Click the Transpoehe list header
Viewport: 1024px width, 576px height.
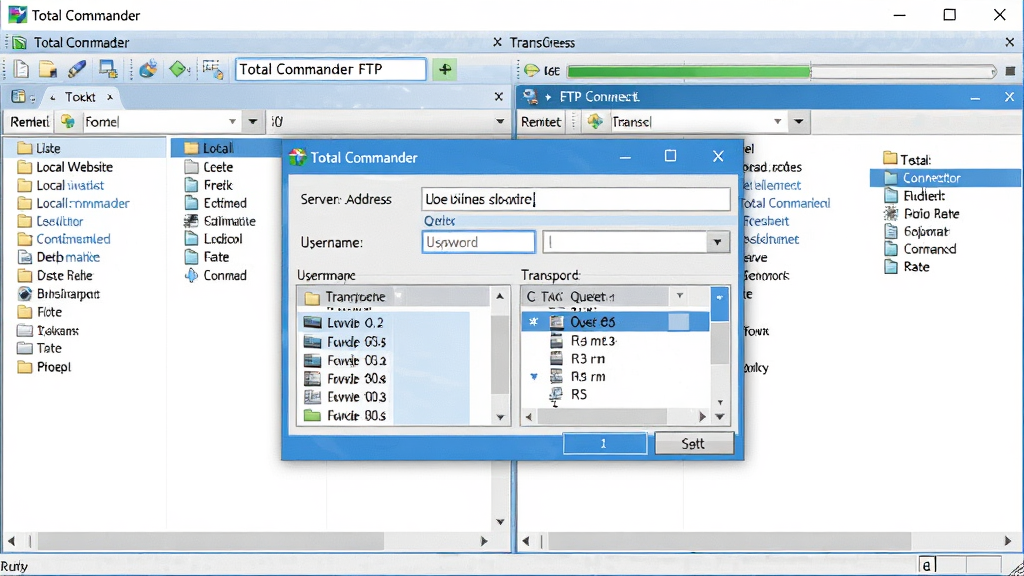(392, 296)
